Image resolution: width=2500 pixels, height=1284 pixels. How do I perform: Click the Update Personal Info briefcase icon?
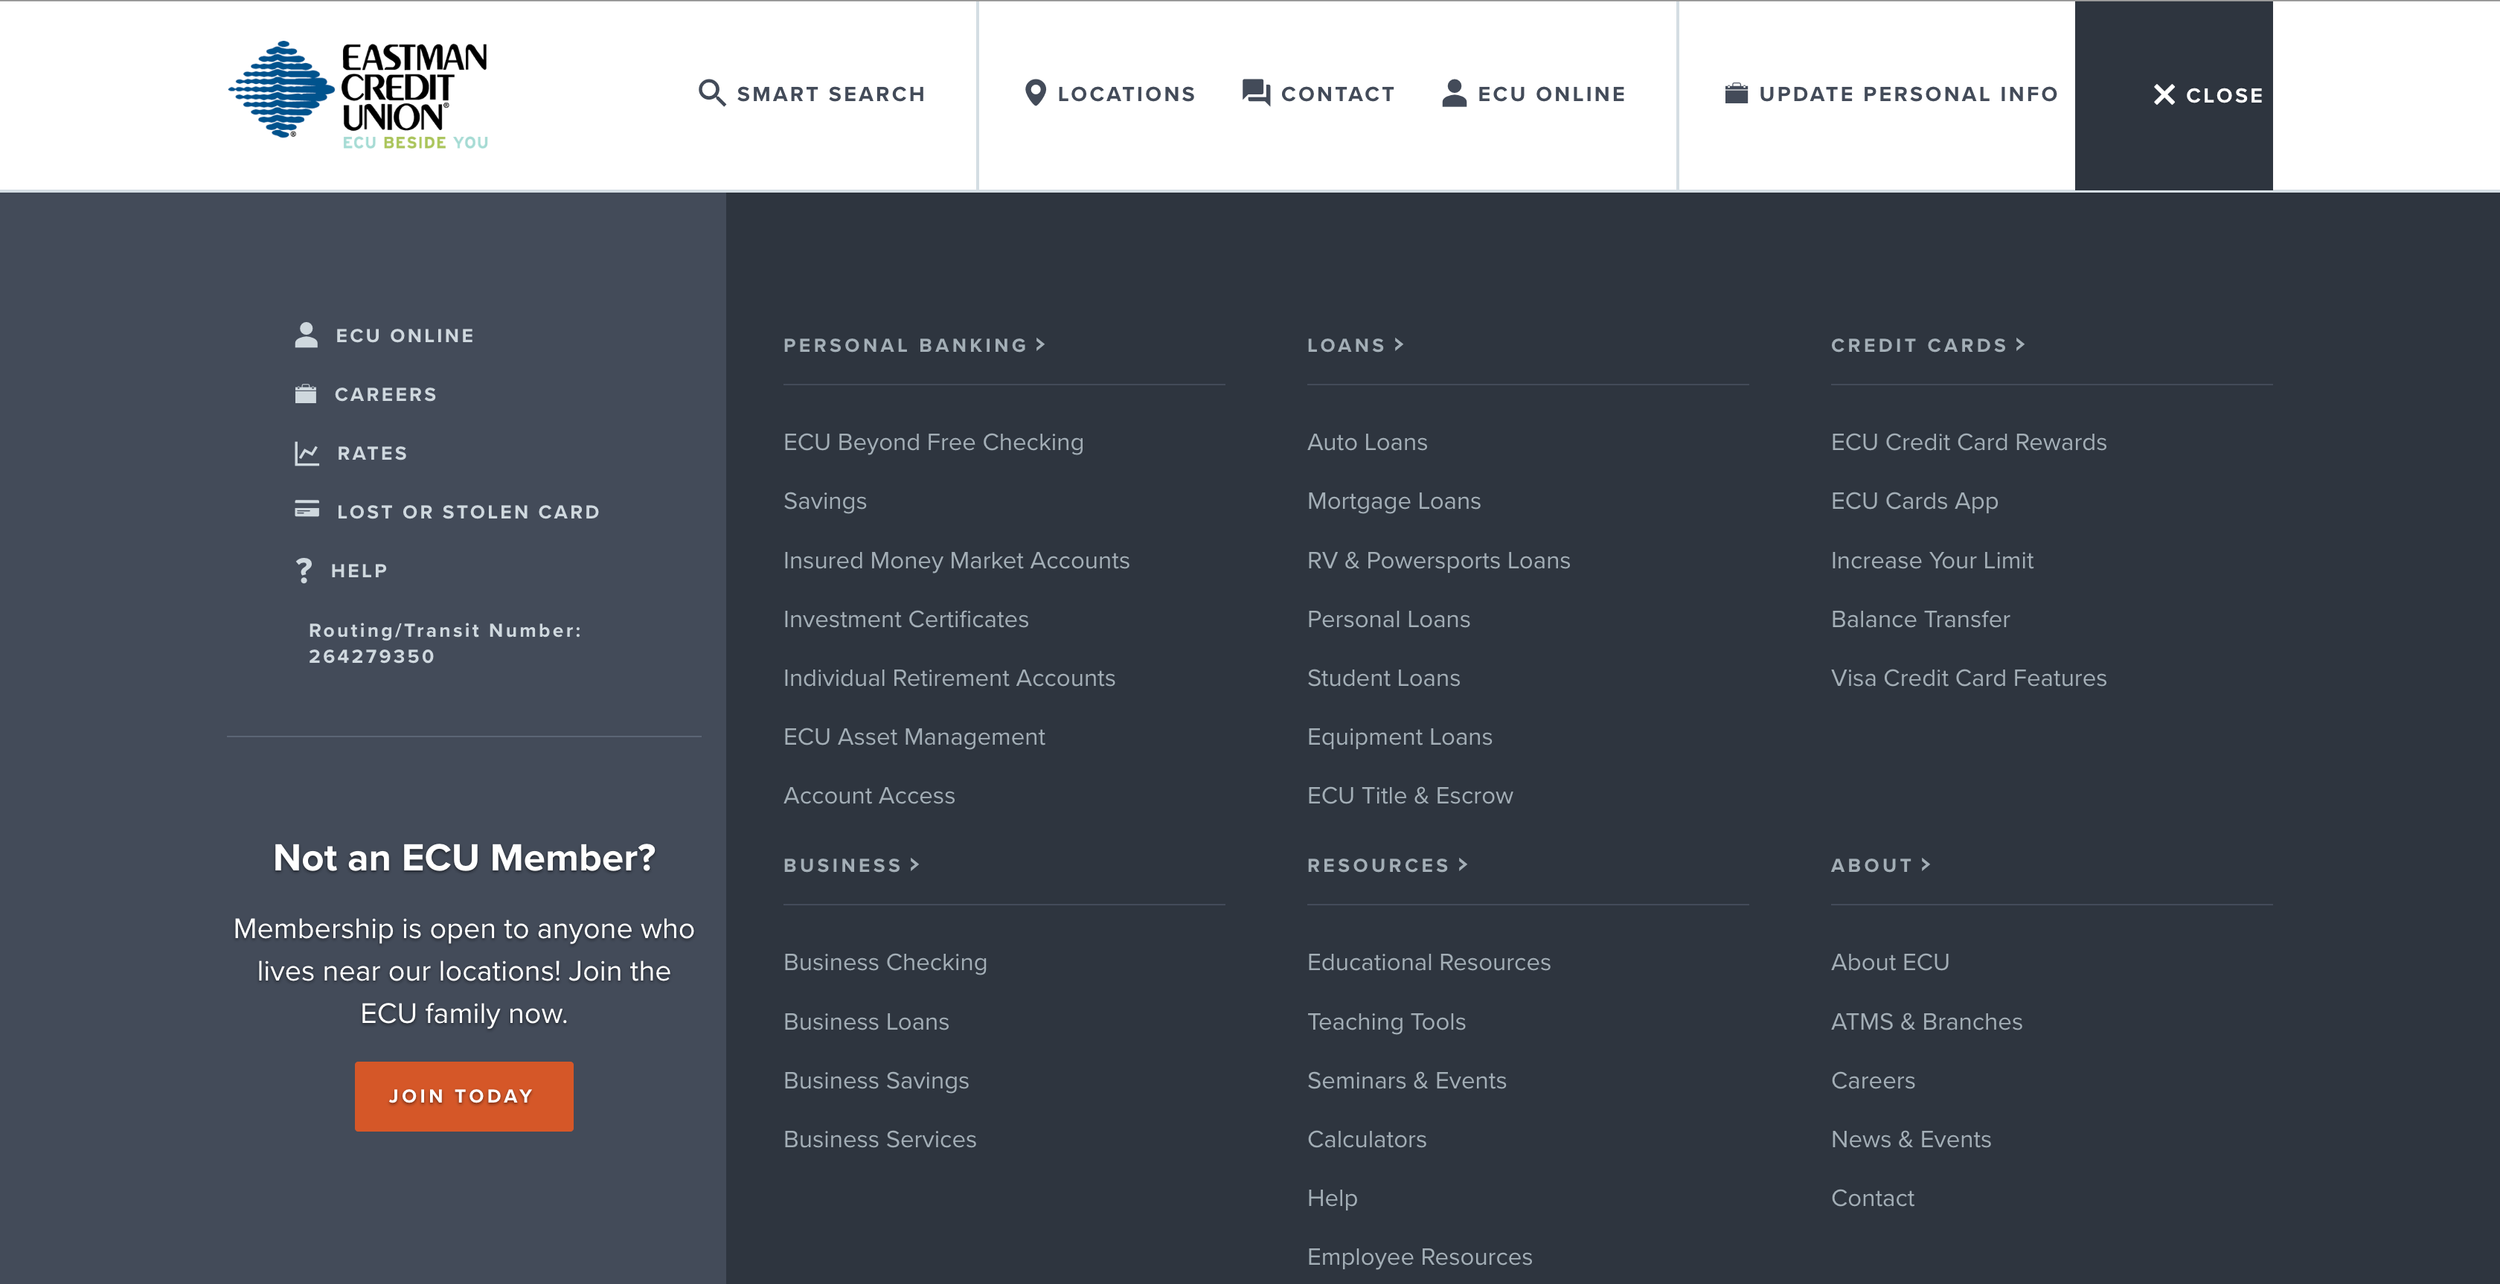[x=1736, y=93]
